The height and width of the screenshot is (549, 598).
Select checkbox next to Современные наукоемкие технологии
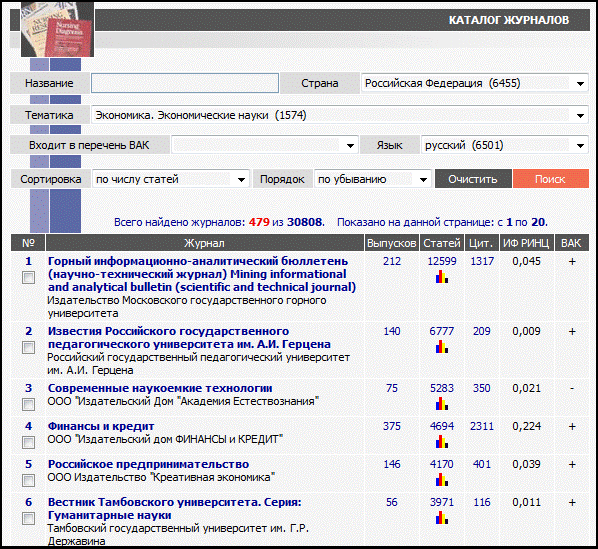point(28,405)
